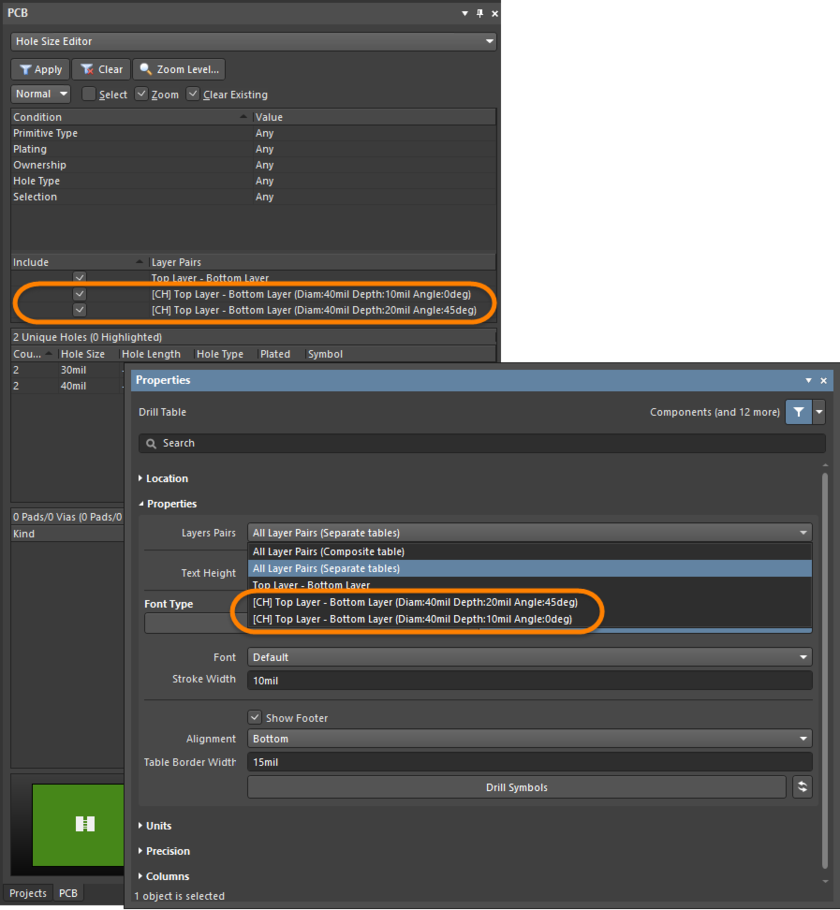Open the Hole Size Editor dropdown
This screenshot has height=910, width=840.
click(254, 42)
